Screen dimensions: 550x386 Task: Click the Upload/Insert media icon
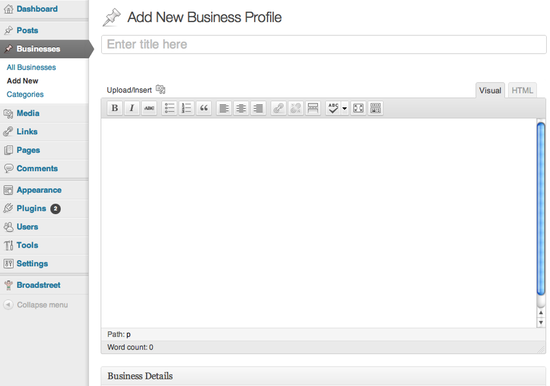[x=161, y=89]
